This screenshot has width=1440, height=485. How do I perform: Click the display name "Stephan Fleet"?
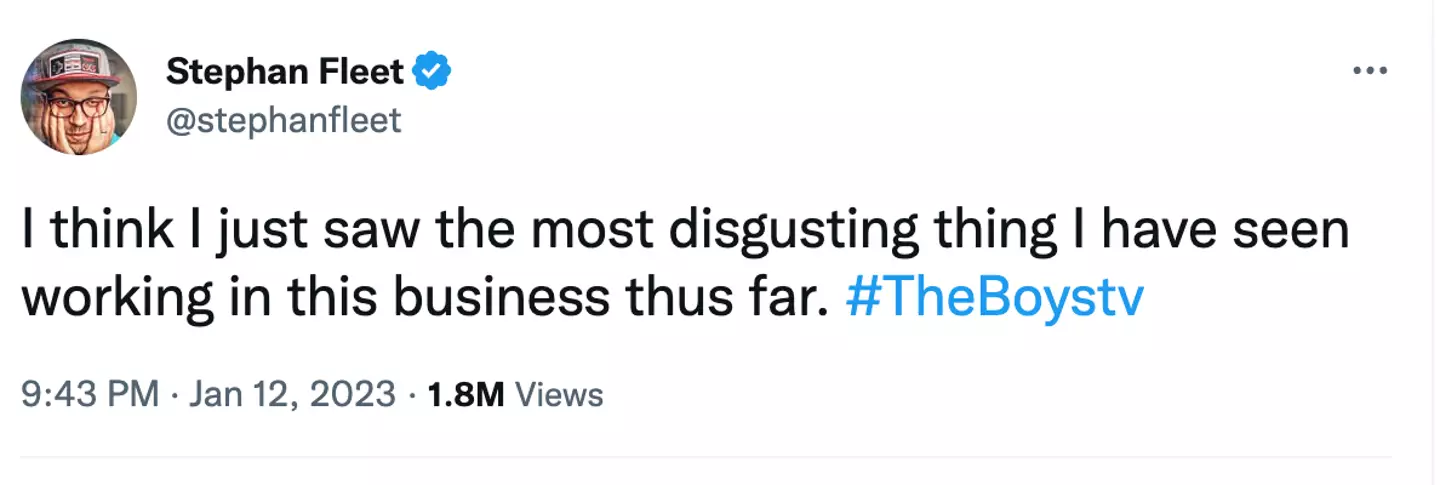tap(284, 72)
